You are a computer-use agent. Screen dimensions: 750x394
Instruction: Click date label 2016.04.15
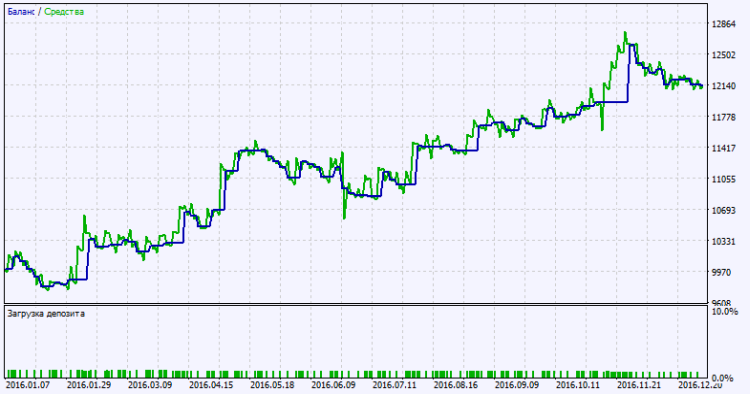[x=211, y=385]
